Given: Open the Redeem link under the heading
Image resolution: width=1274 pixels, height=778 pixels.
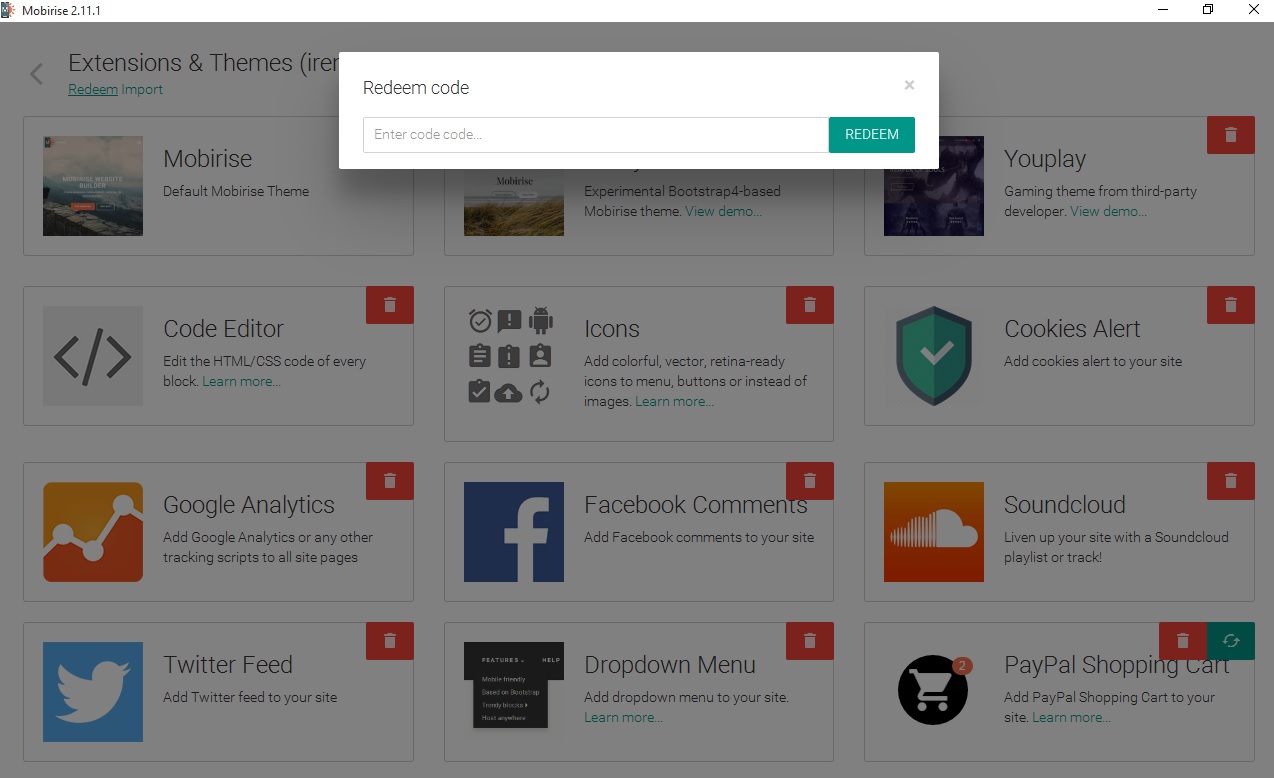Looking at the screenshot, I should point(92,90).
